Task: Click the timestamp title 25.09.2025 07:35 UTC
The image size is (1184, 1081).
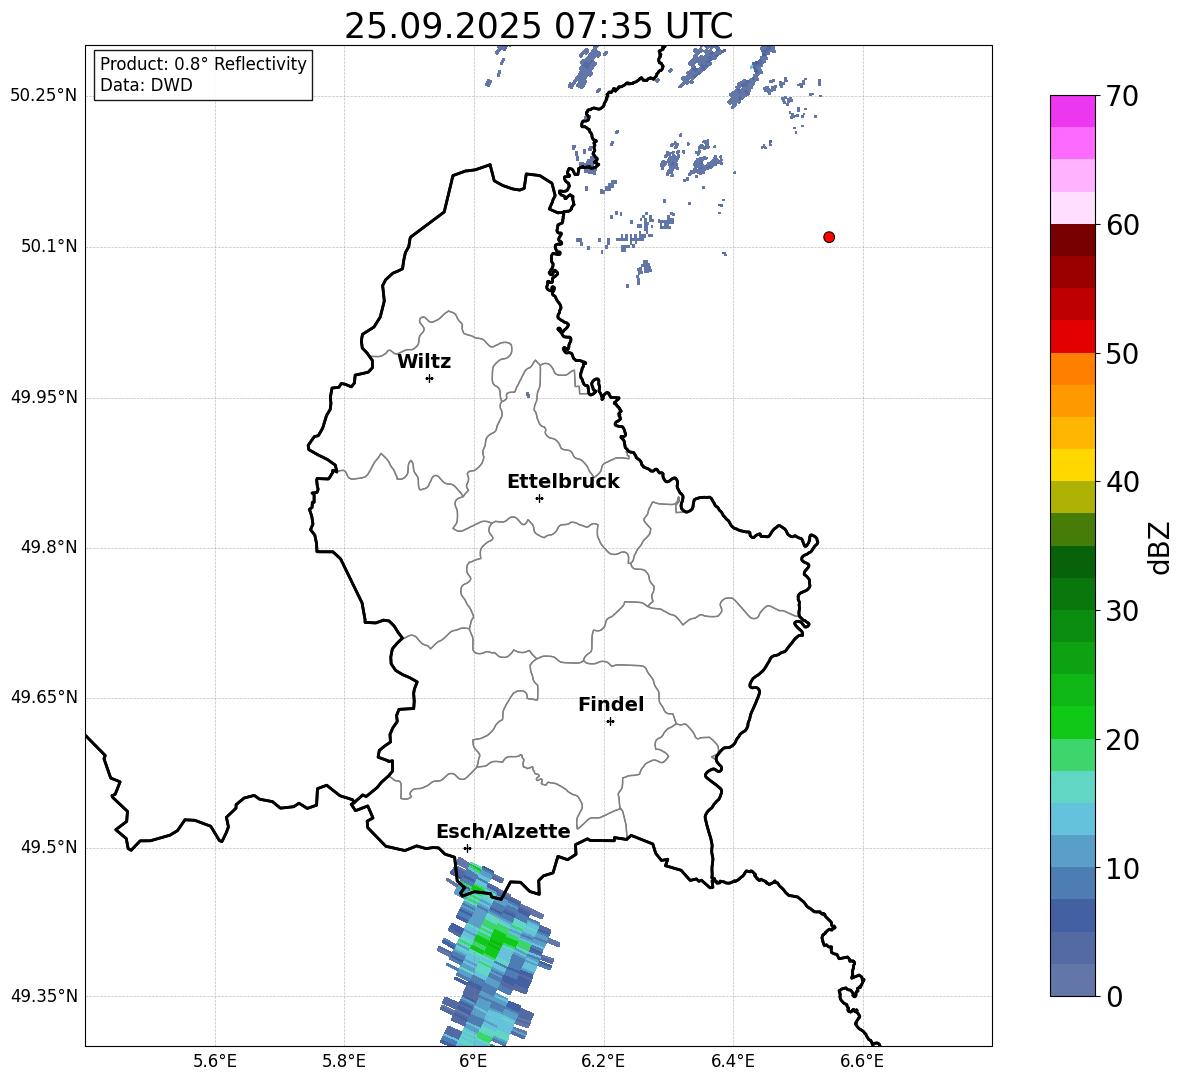Action: point(538,26)
